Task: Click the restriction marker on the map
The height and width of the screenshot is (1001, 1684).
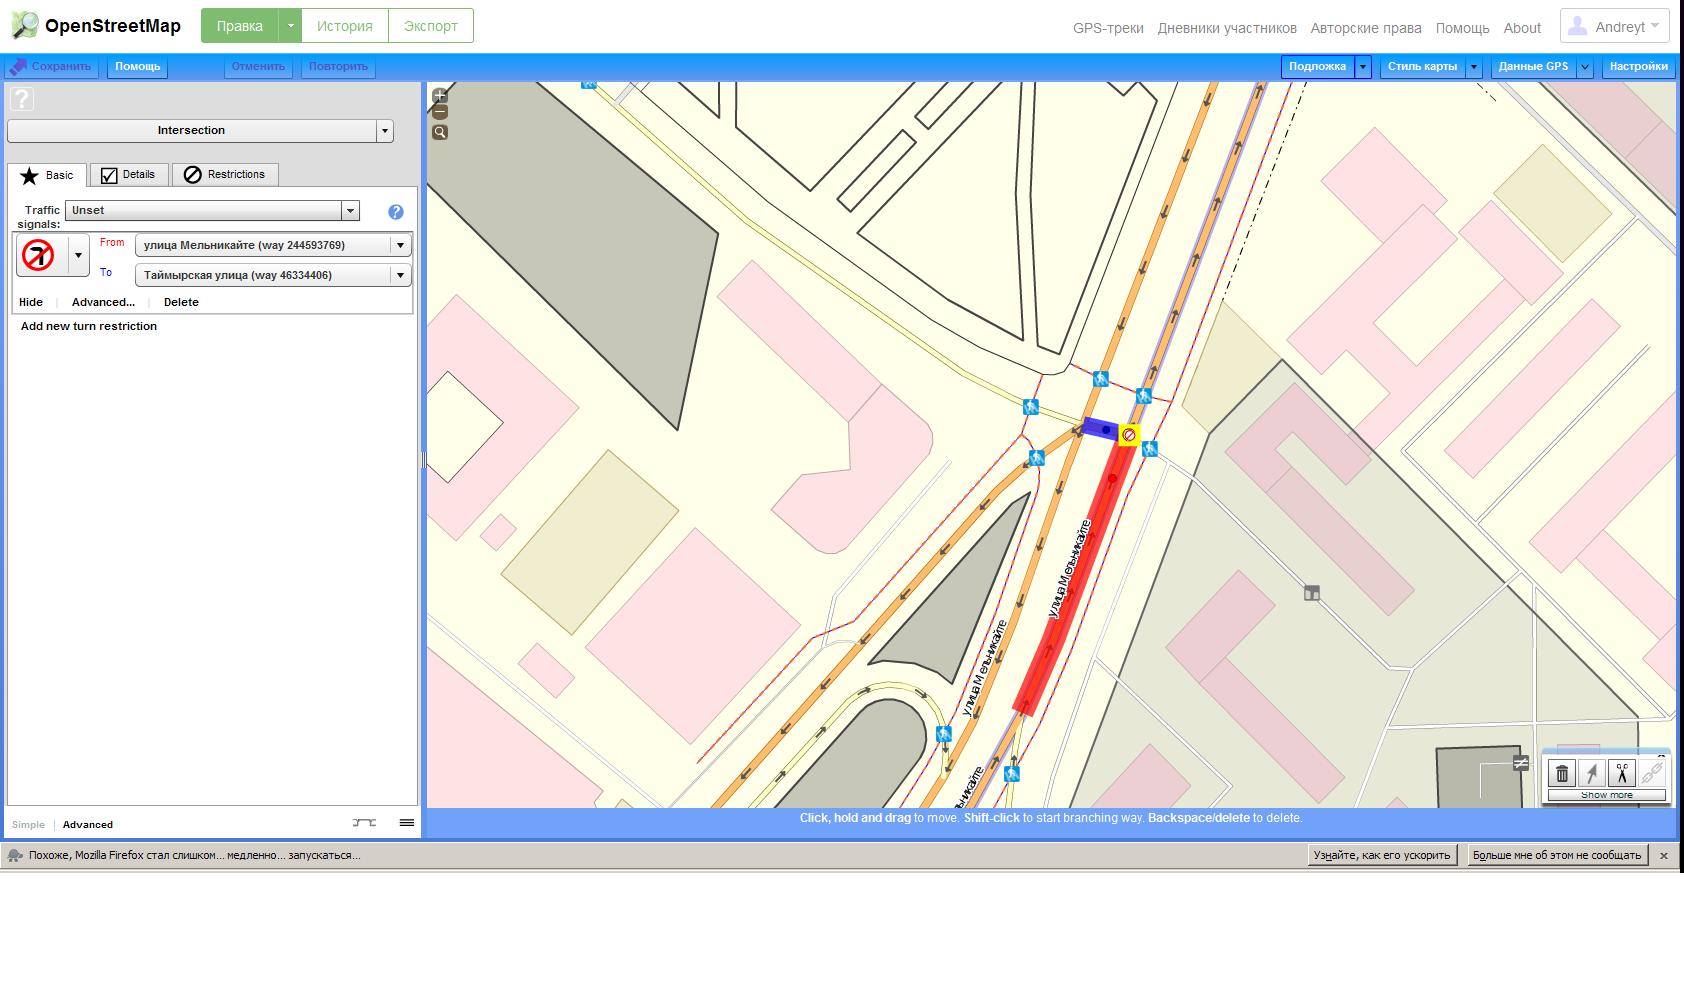Action: pyautogui.click(x=1129, y=435)
